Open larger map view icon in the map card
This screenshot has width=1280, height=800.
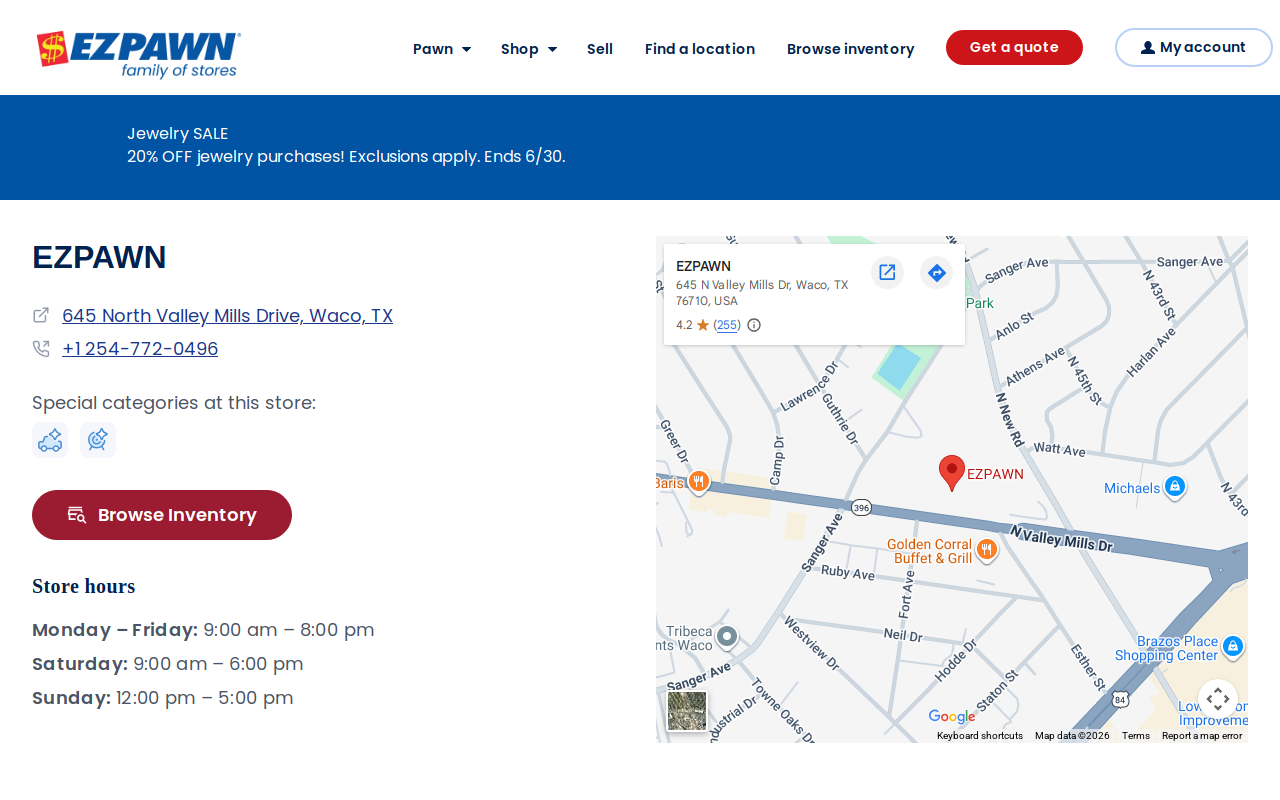(887, 272)
